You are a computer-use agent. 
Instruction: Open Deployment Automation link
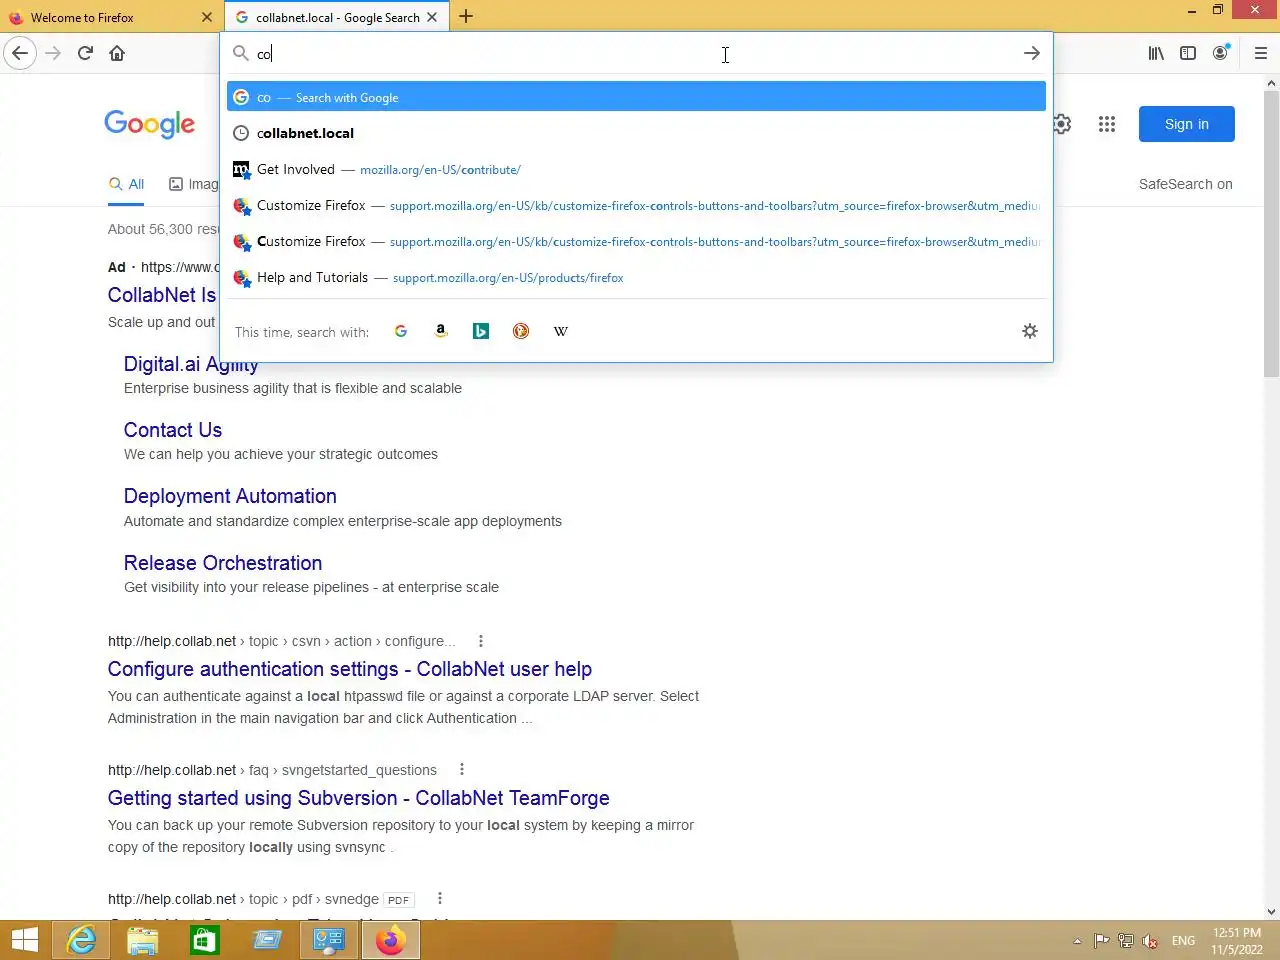click(230, 496)
